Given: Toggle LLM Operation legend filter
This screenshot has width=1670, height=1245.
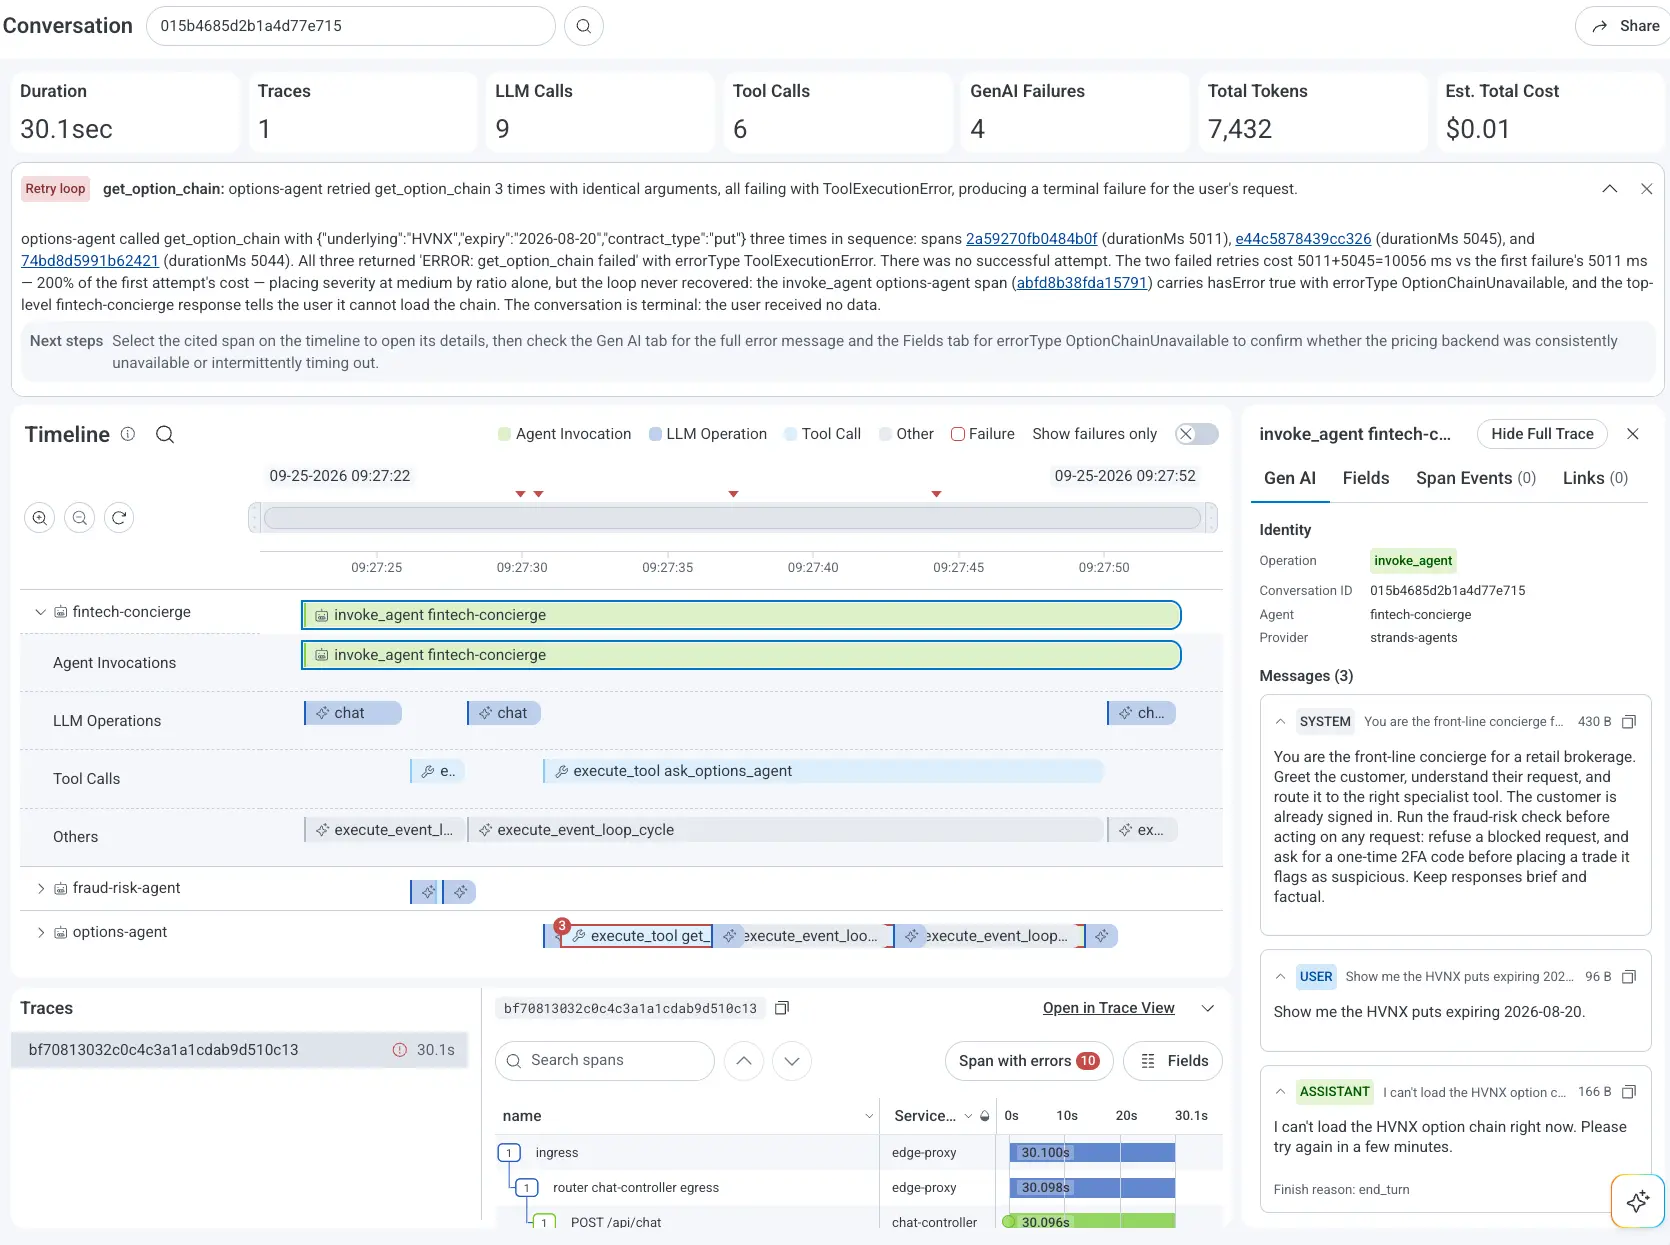Looking at the screenshot, I should click(708, 434).
